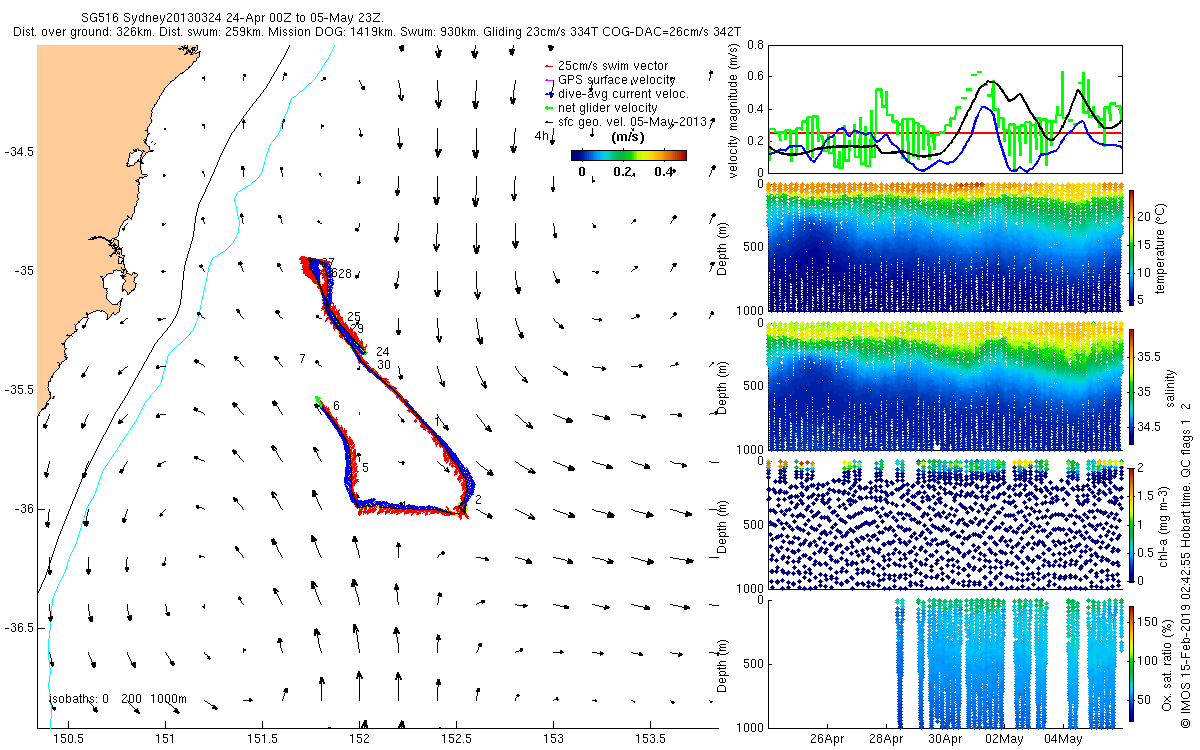Screen dimensions: 1200x750
Task: Click the 'chl-a (mg m-3)' colorbar label
Action: click(1165, 525)
